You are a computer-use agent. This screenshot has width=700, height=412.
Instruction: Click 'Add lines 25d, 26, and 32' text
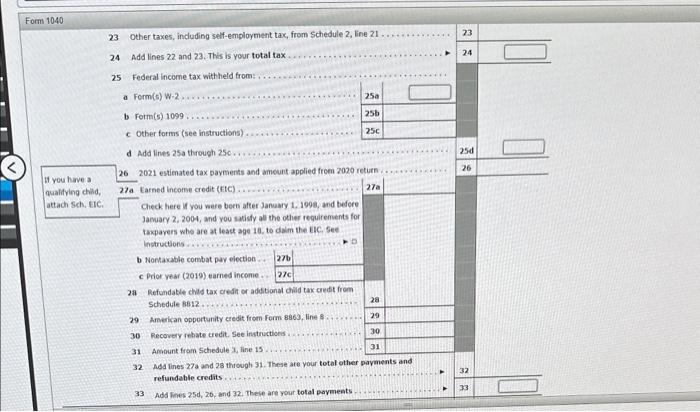(x=254, y=393)
